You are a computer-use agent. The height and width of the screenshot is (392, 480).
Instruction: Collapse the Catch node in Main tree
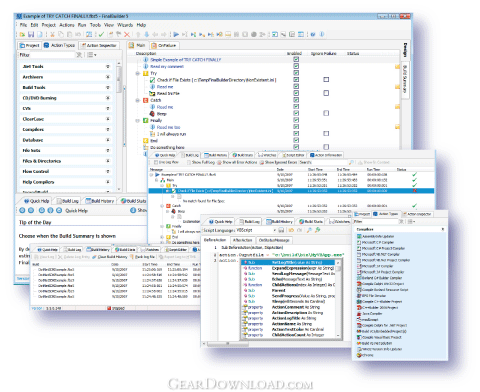137,100
